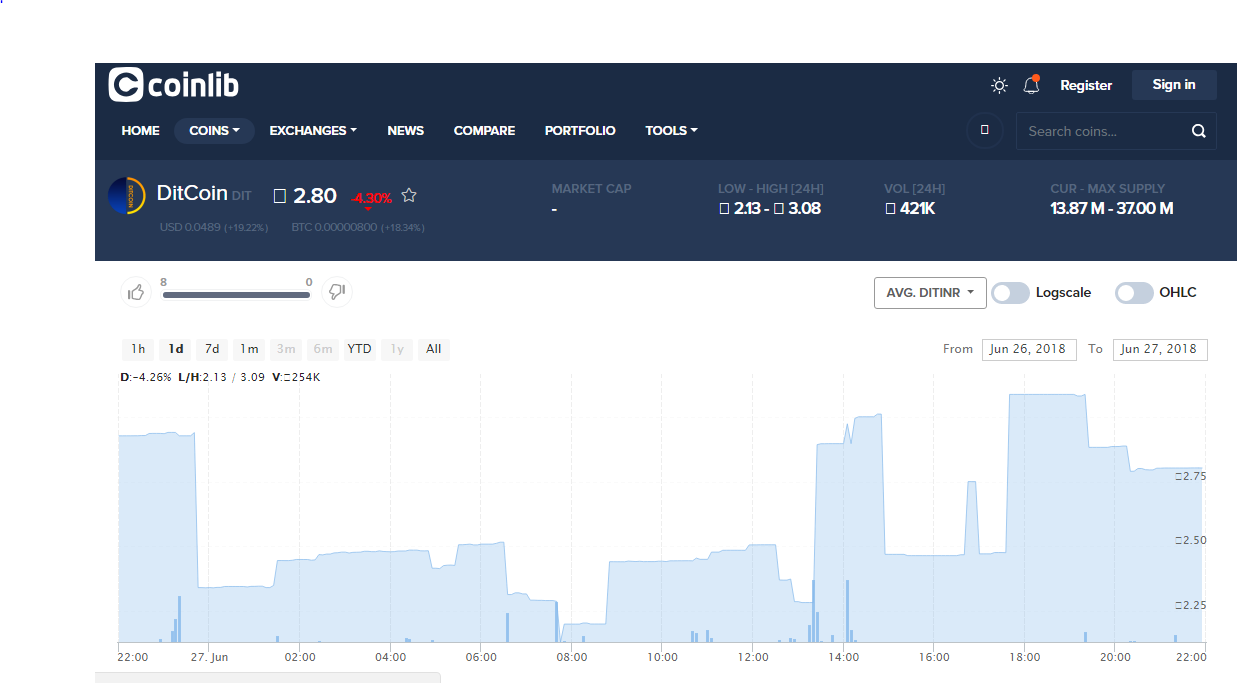This screenshot has width=1237, height=683.
Task: Expand the COINS menu
Action: (214, 131)
